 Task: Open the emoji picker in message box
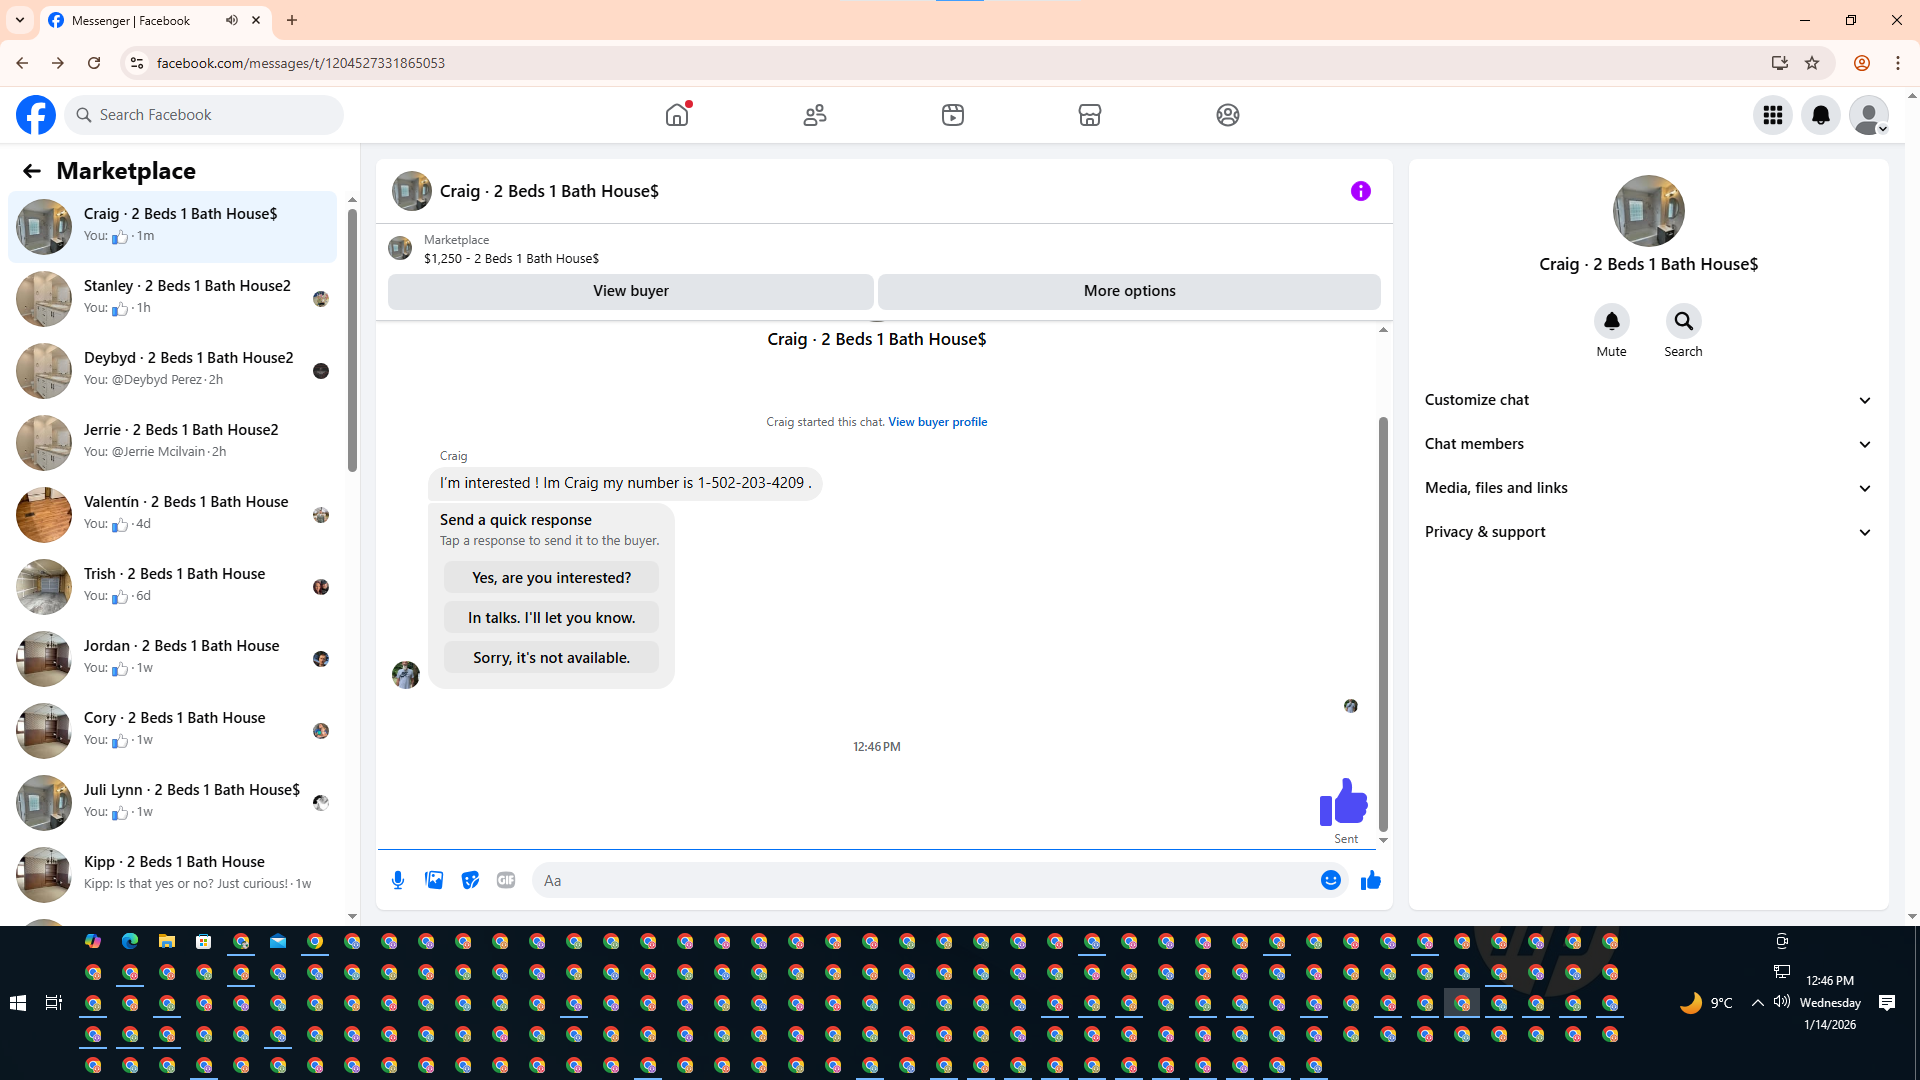click(1330, 880)
